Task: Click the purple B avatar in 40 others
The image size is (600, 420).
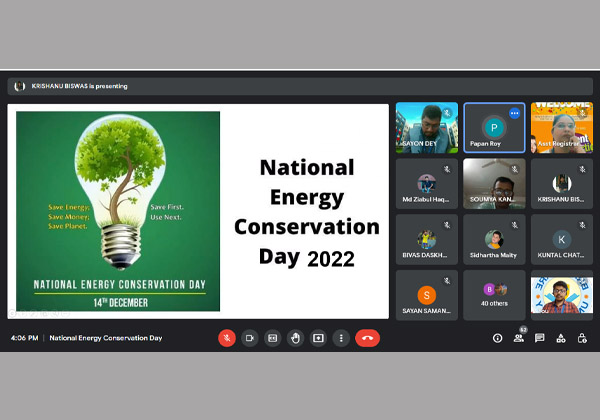Action: [489, 290]
